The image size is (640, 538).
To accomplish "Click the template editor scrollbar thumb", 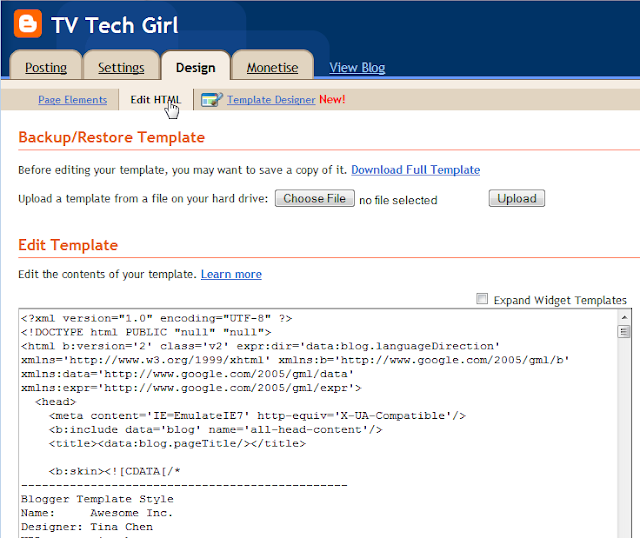I will coord(624,331).
